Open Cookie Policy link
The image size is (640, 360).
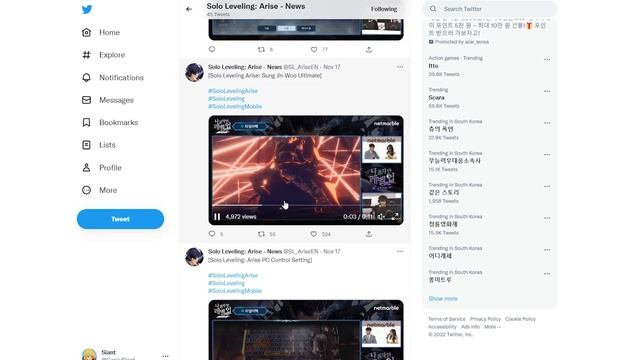pos(520,319)
